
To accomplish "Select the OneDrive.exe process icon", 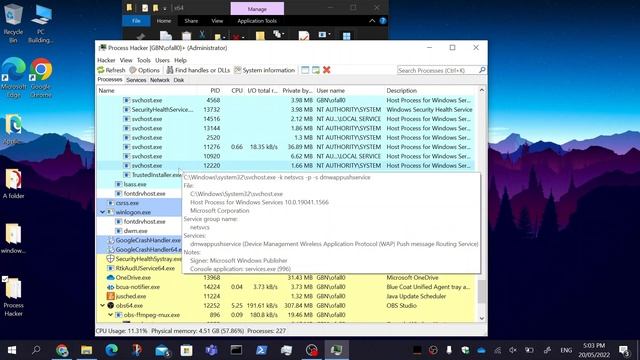I will click(x=110, y=278).
